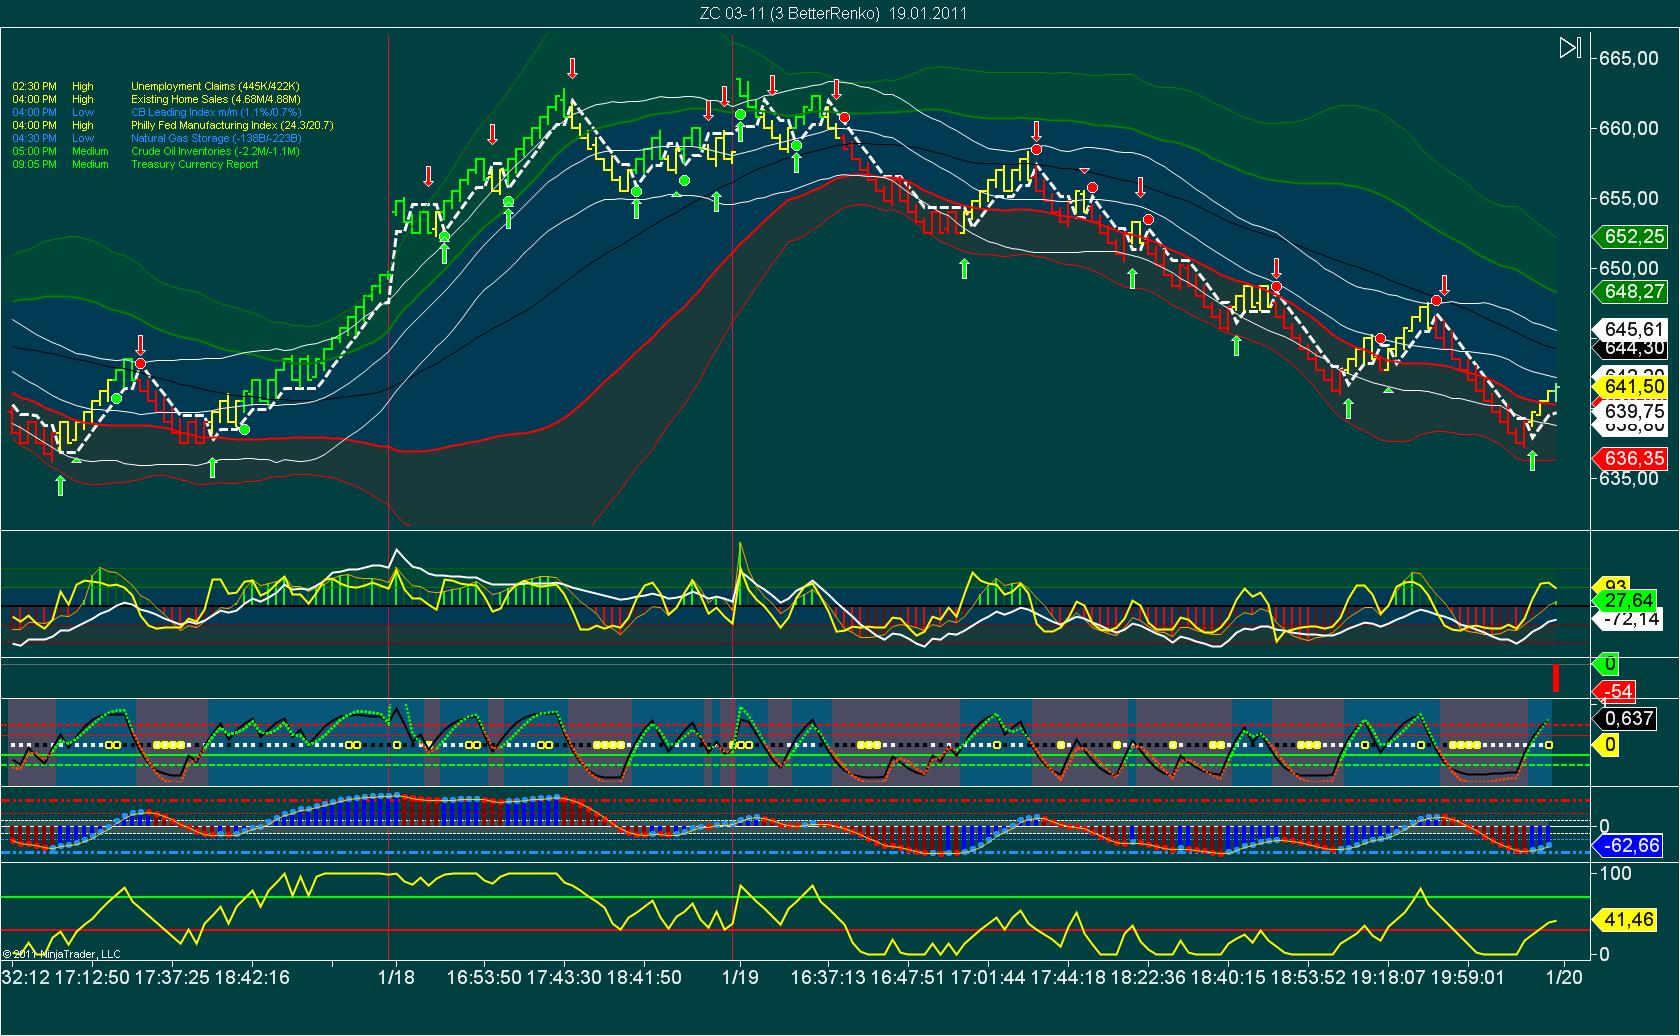Image resolution: width=1680 pixels, height=1036 pixels.
Task: Select the Treasury Currency Report news row
Action: [135, 165]
